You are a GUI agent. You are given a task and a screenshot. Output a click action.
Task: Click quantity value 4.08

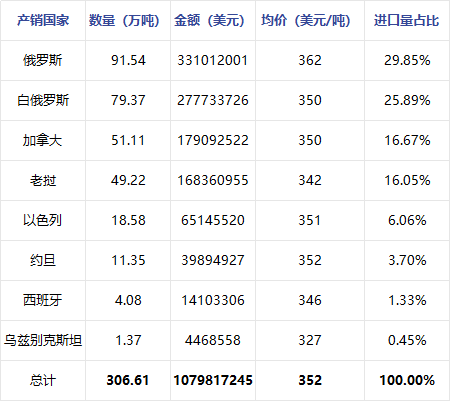point(128,300)
